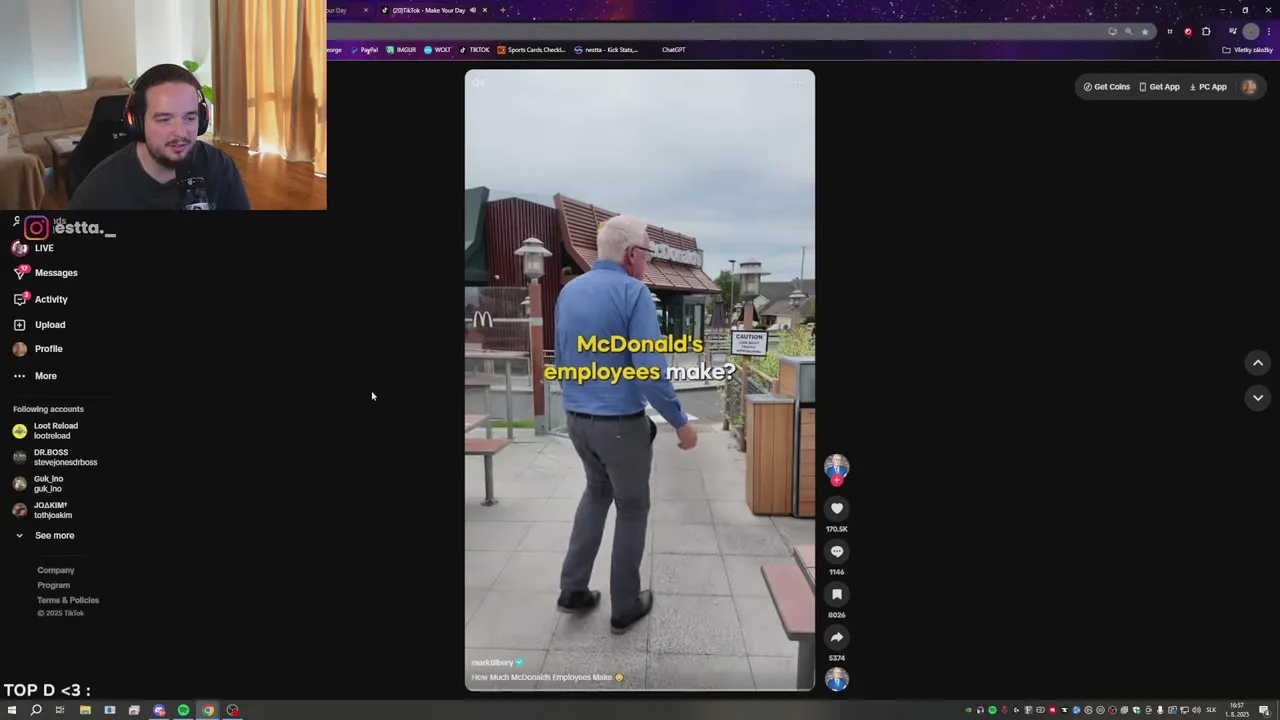The image size is (1280, 720).
Task: Open profile avatar menu at top right
Action: [x=1249, y=87]
